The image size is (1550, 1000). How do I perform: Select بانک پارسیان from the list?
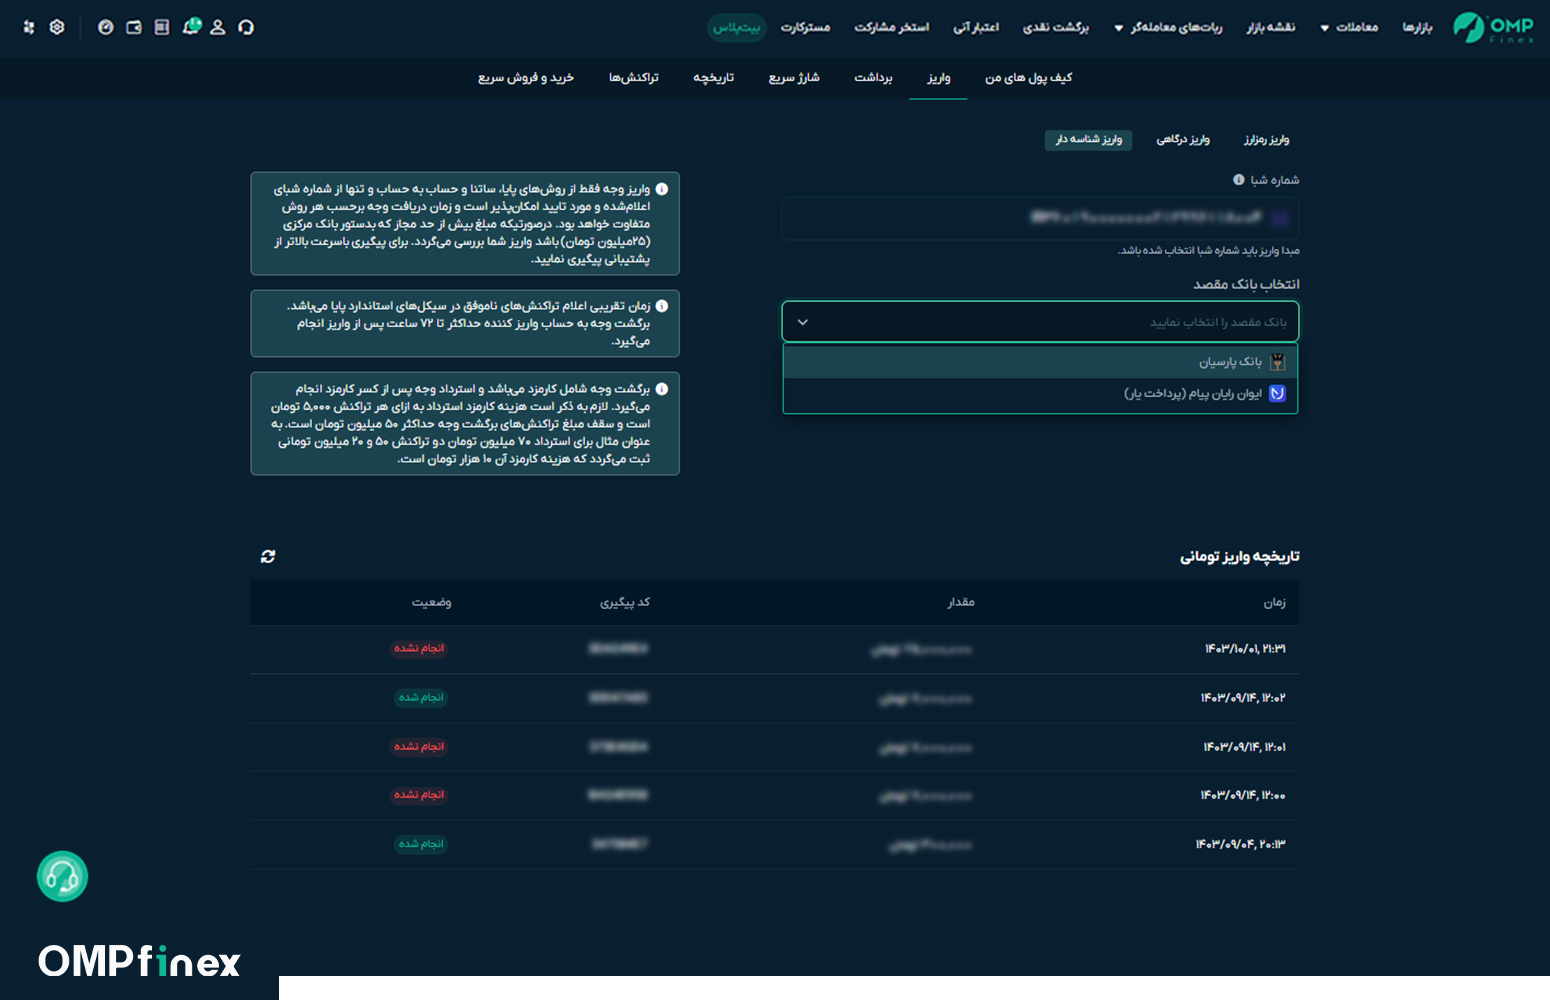point(1041,362)
